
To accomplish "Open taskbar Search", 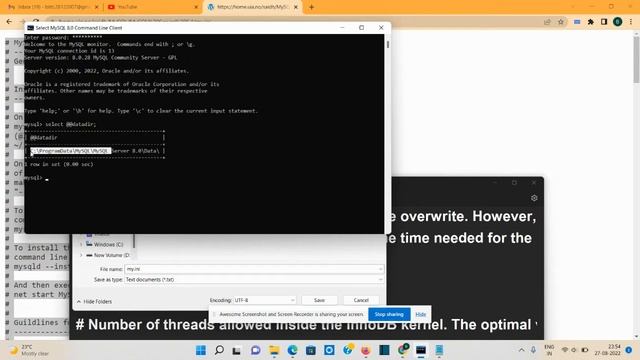I will pyautogui.click(x=219, y=350).
